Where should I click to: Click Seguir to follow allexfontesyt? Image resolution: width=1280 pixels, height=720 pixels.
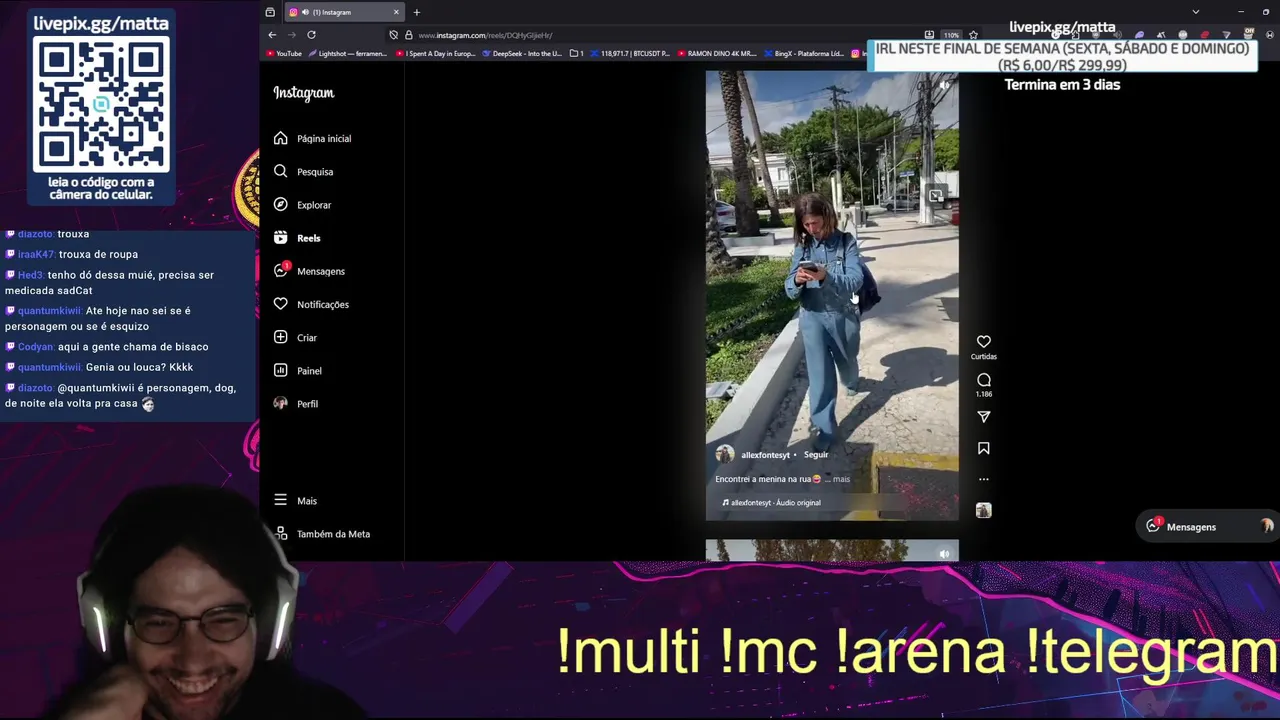coord(816,454)
